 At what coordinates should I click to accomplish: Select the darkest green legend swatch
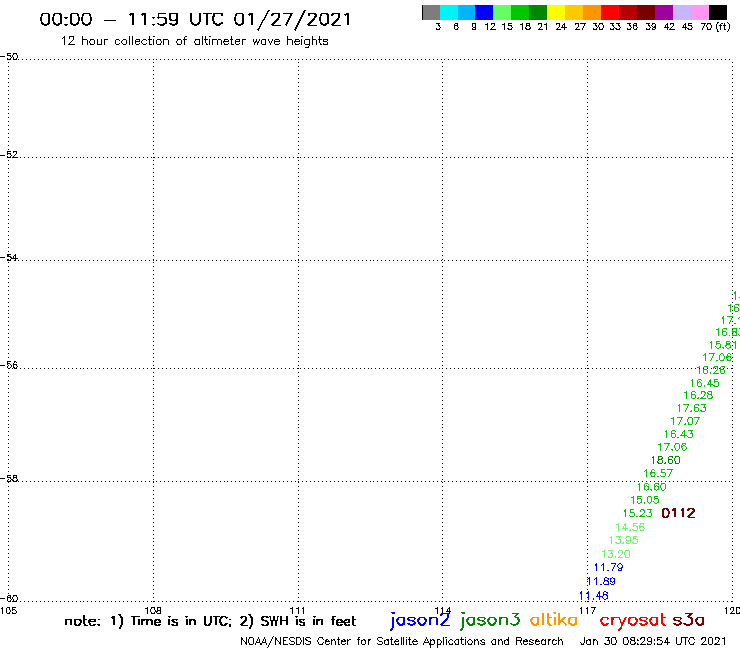[538, 12]
